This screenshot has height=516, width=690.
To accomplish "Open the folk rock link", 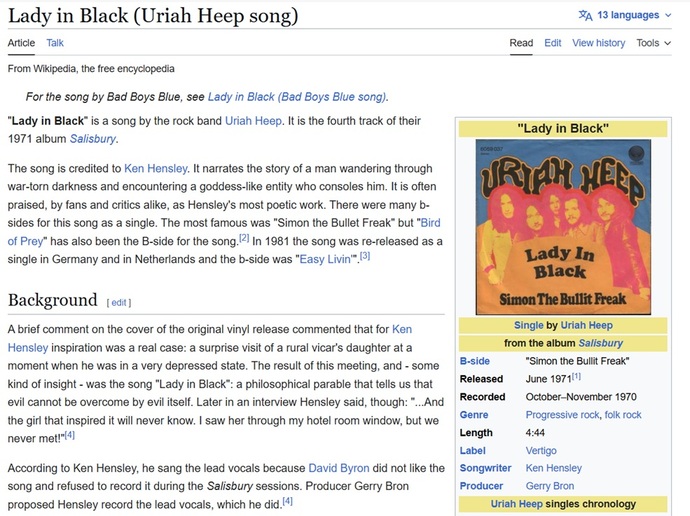I will (623, 415).
